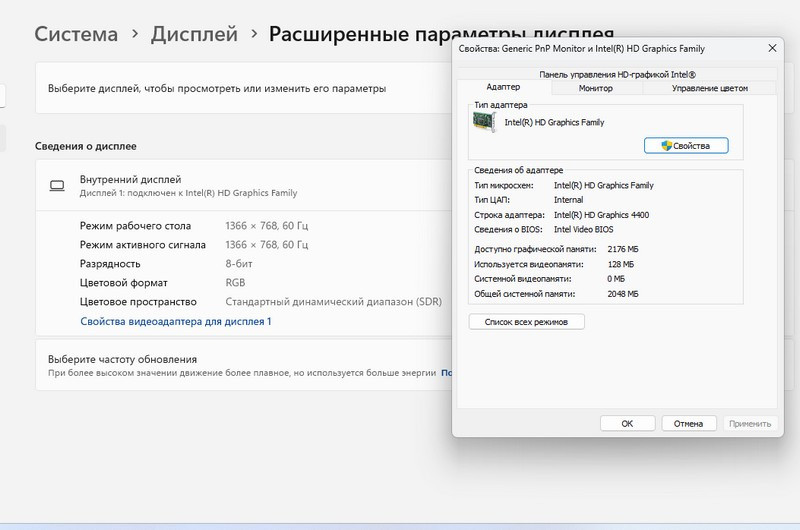Click Intel(R) HD Graphics Family under Тип адаптера
The image size is (800, 530).
tap(554, 122)
